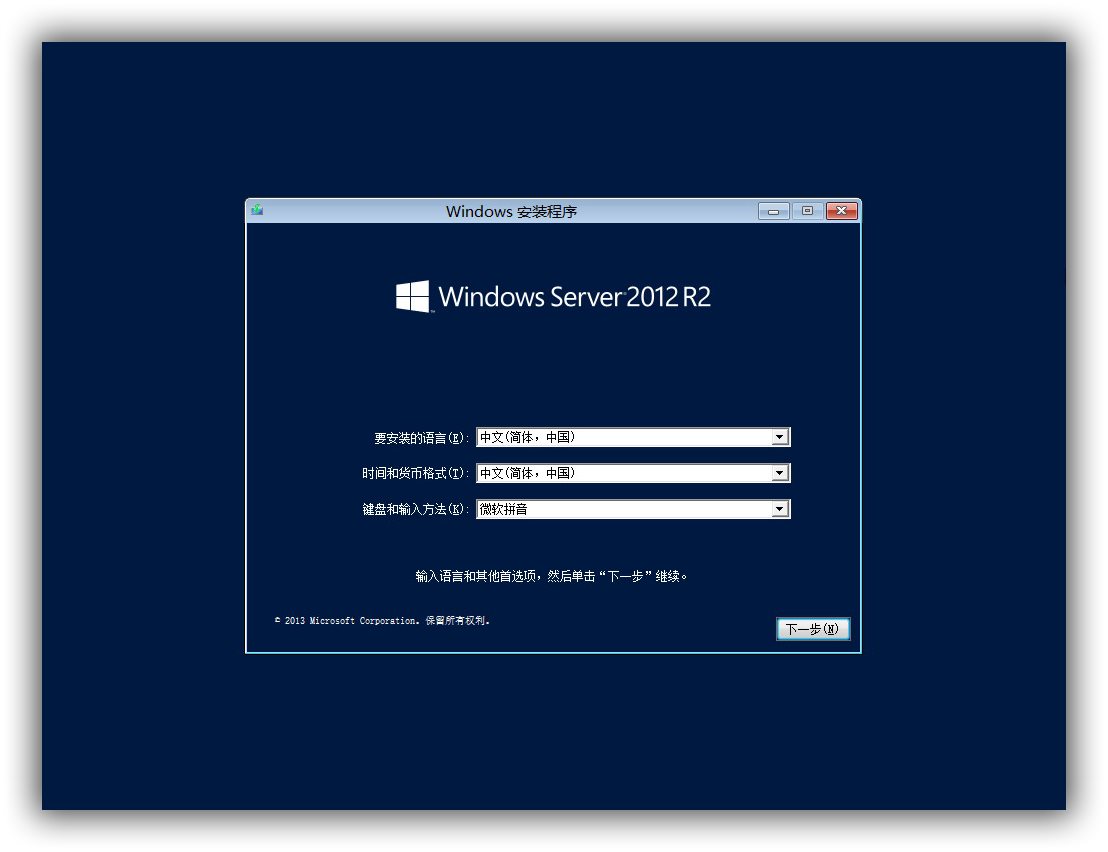Viewport: 1108px width, 852px height.
Task: Open the 键盘和输入方法 dropdown arrow
Action: [x=779, y=509]
